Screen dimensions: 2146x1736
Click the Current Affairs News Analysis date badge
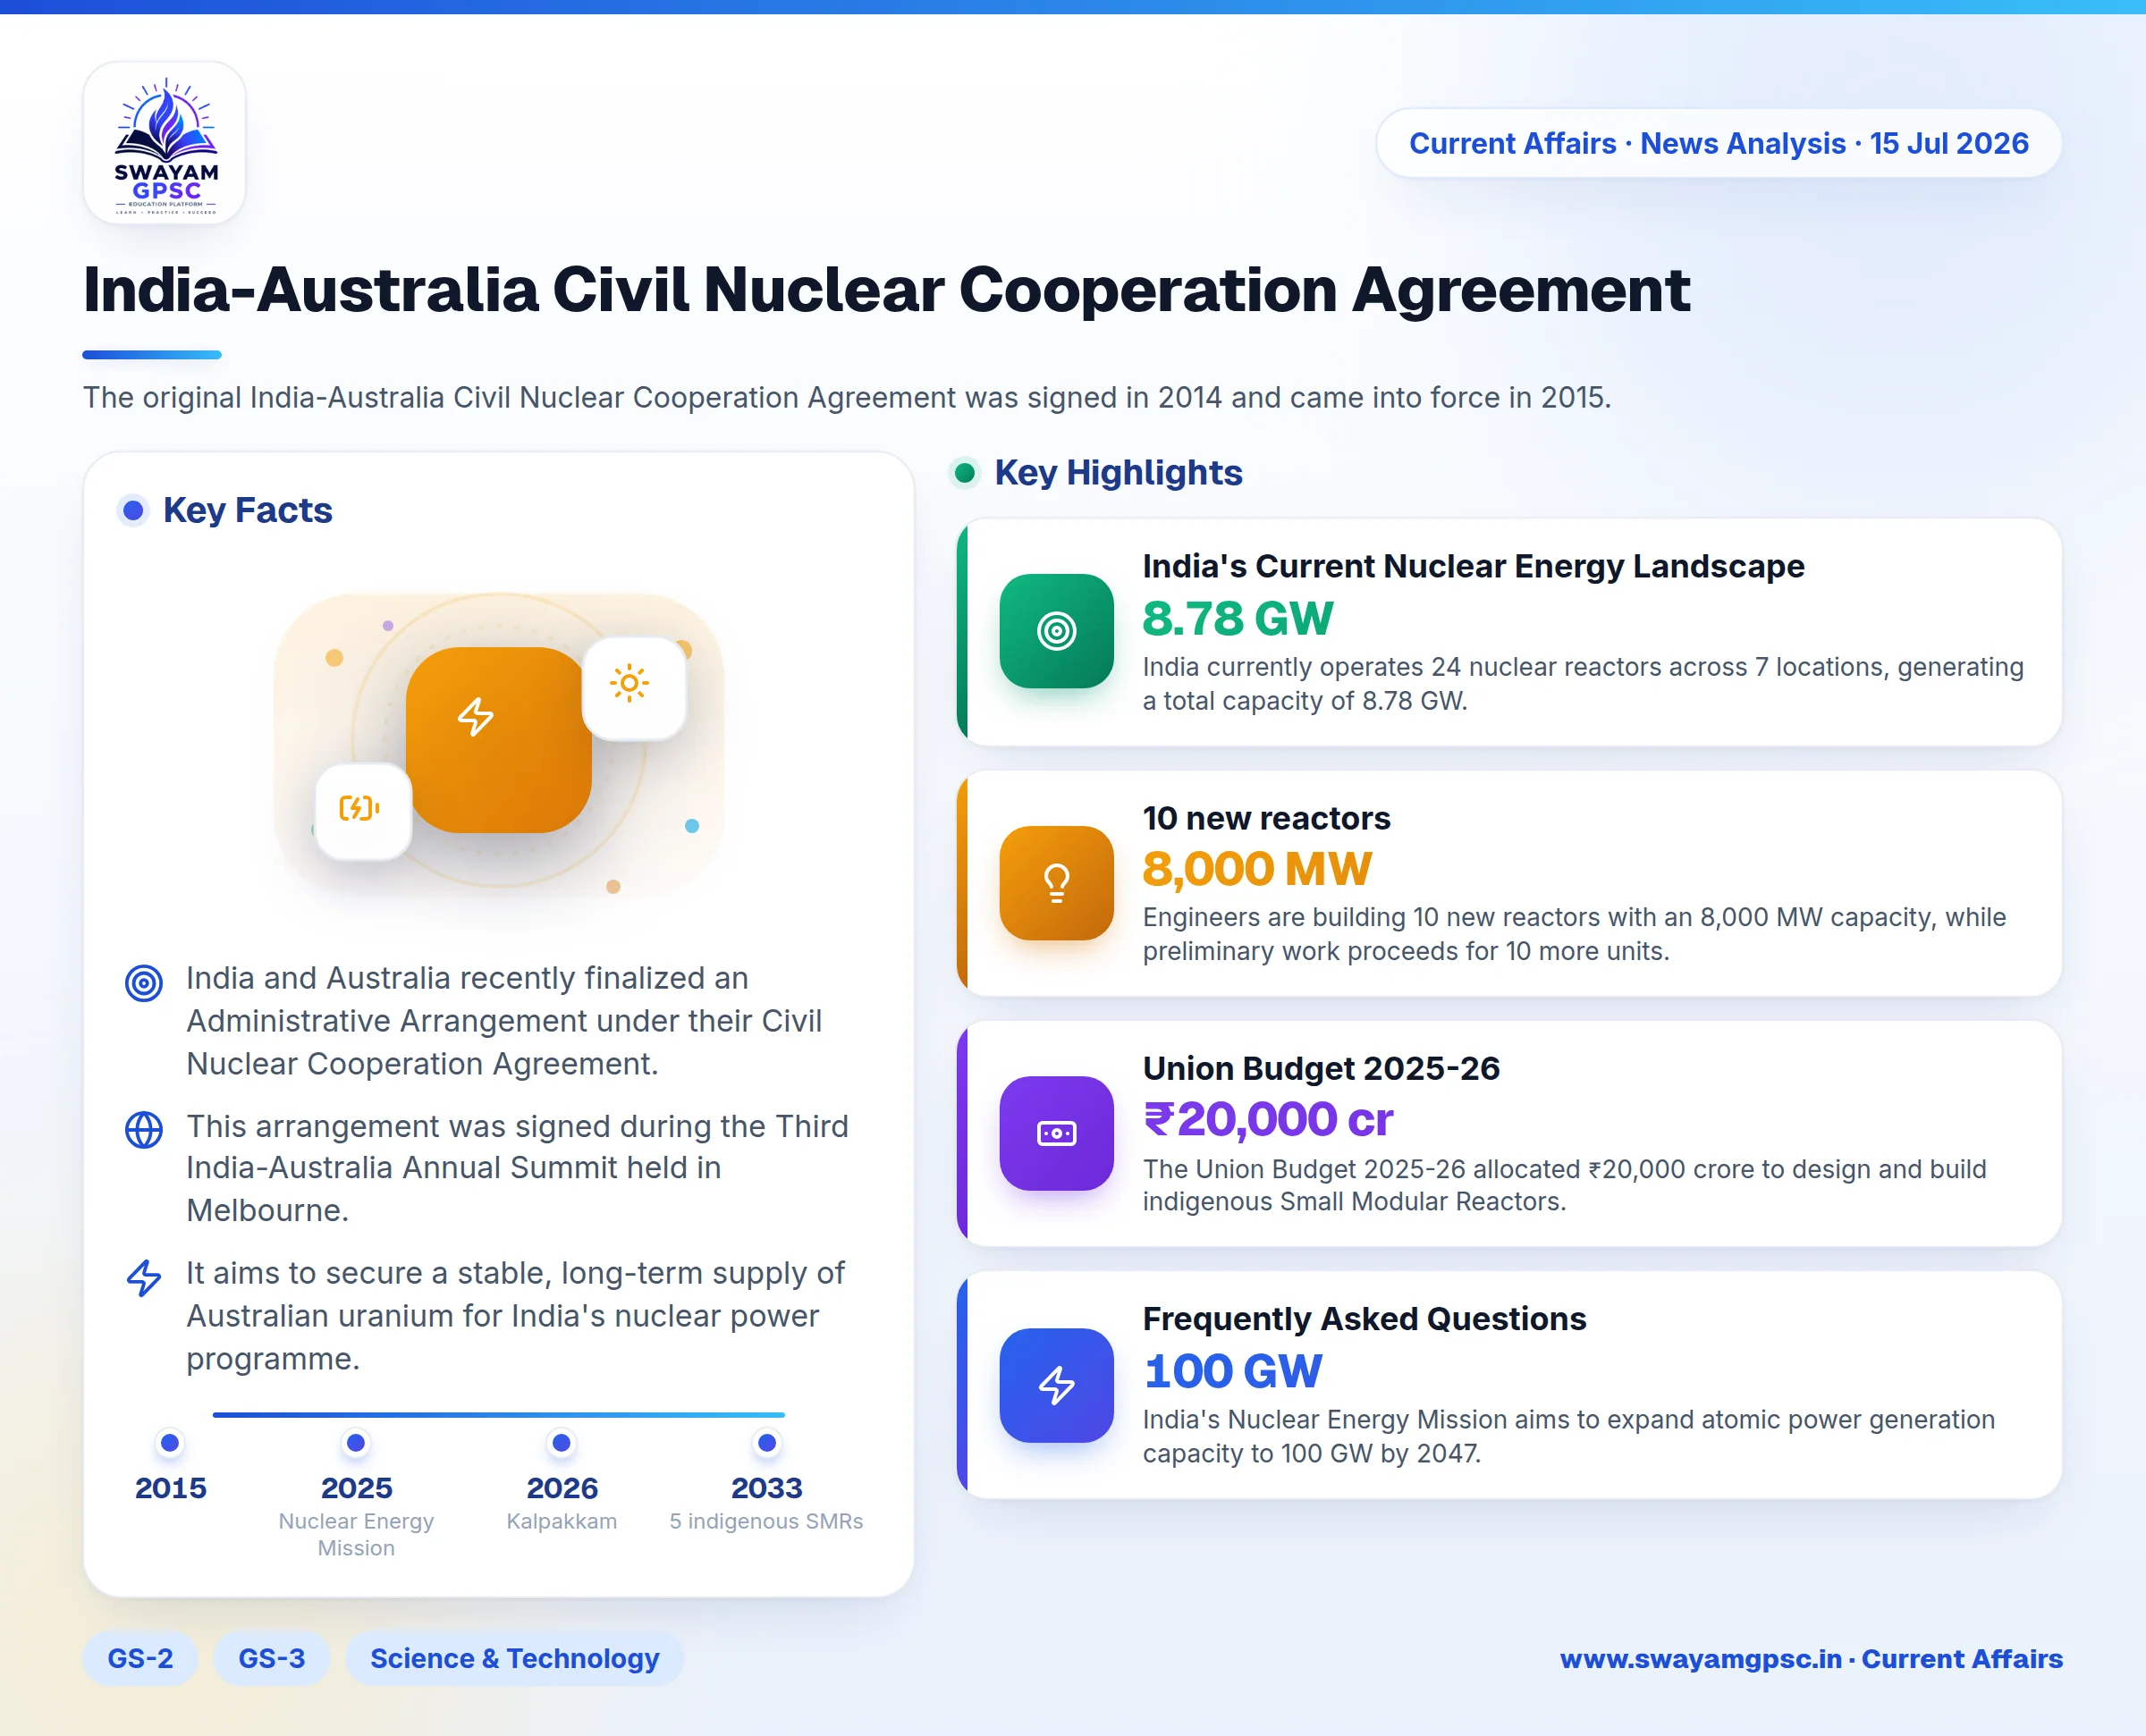(x=1718, y=143)
